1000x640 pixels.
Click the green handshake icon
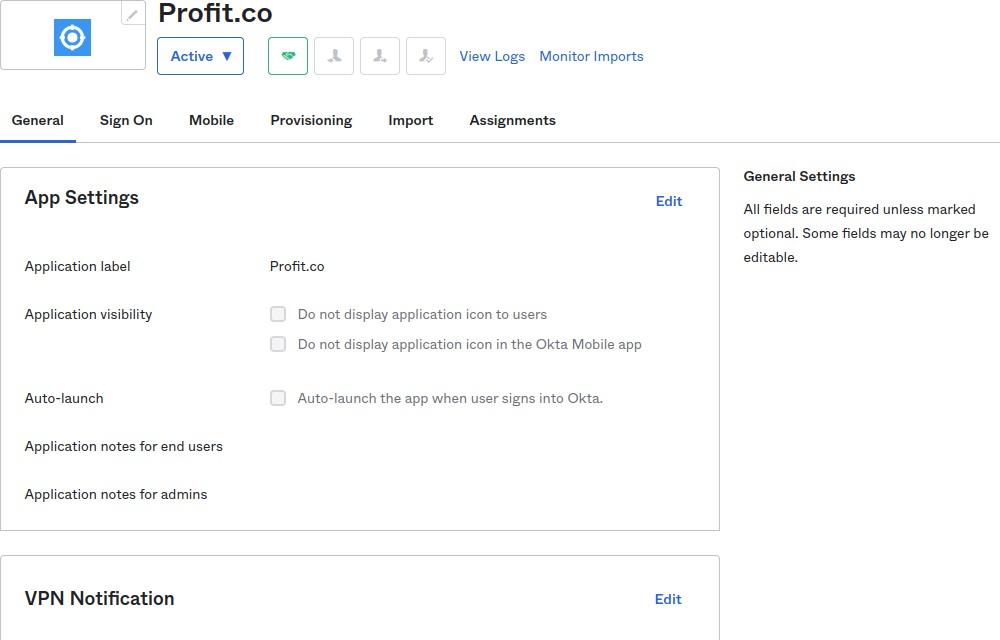(288, 56)
